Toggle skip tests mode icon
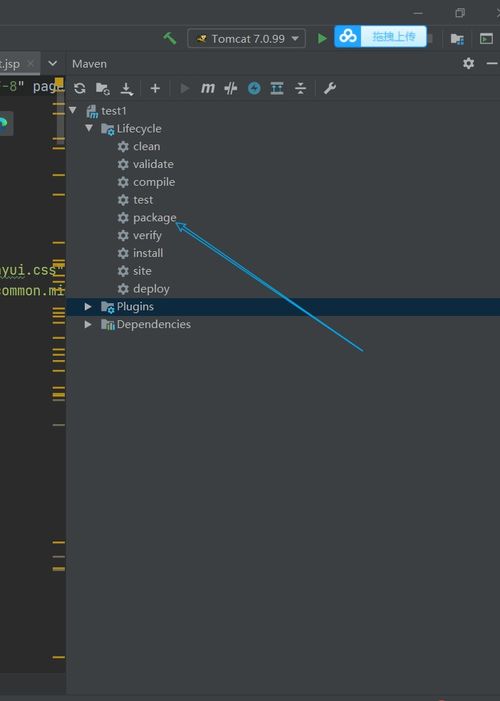 click(254, 88)
